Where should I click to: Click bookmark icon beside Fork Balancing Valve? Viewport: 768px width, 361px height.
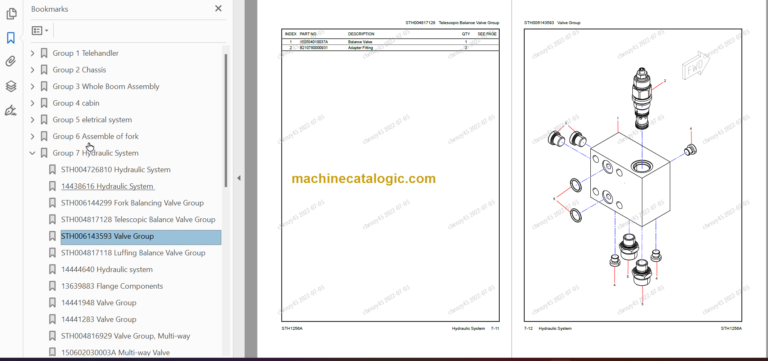(52, 203)
